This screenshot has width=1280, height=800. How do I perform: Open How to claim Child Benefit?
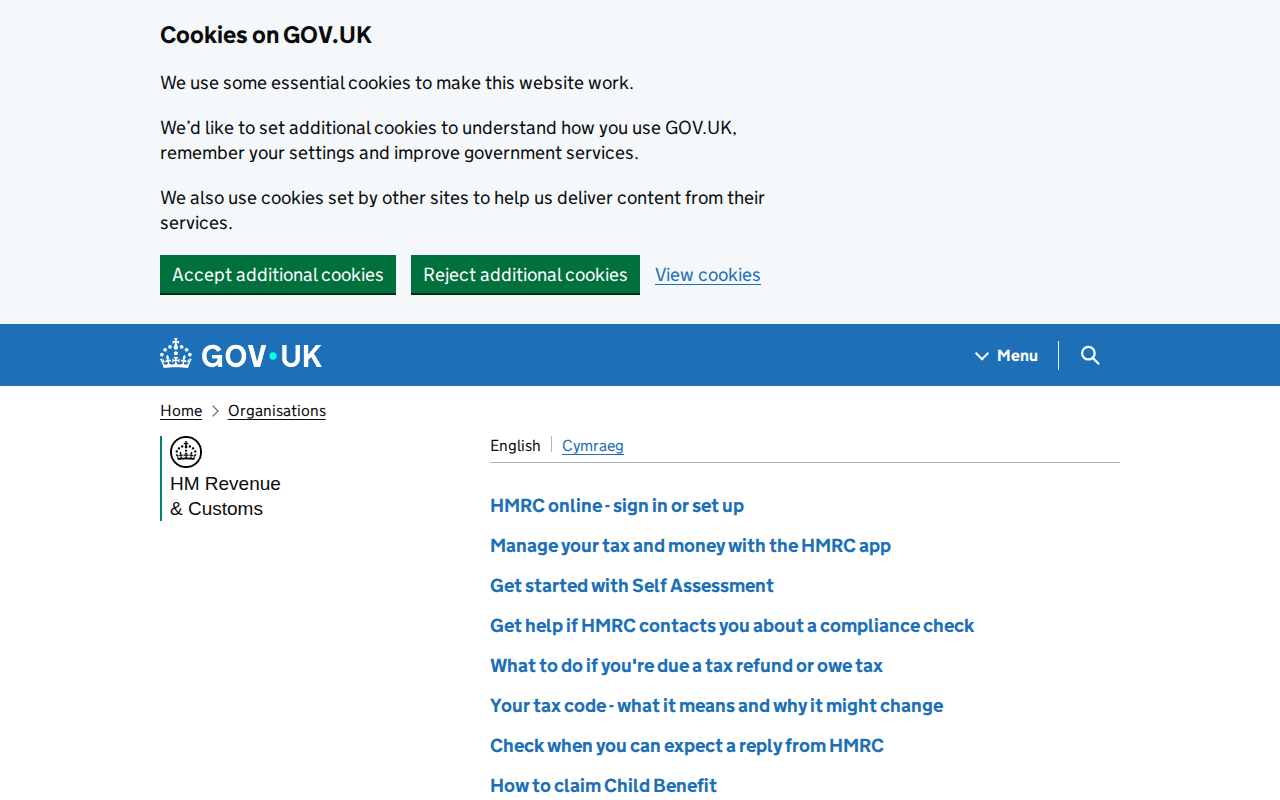pos(603,785)
